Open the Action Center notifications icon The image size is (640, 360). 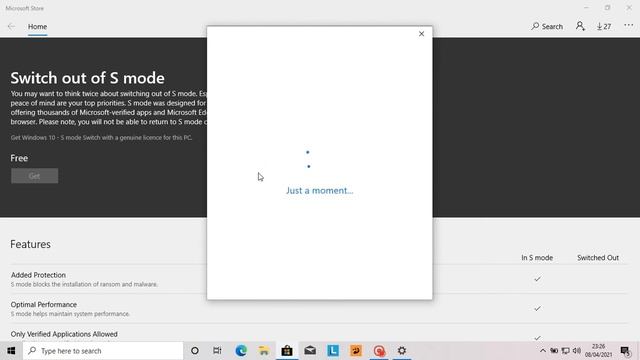coord(625,351)
